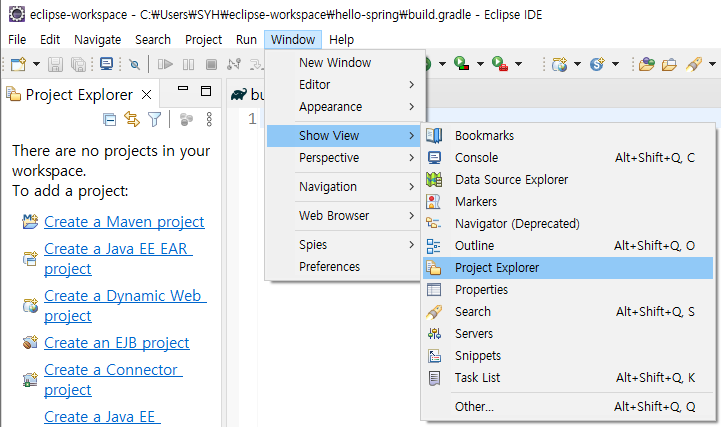
Task: Close the Project Explorer tab
Action: [x=147, y=95]
